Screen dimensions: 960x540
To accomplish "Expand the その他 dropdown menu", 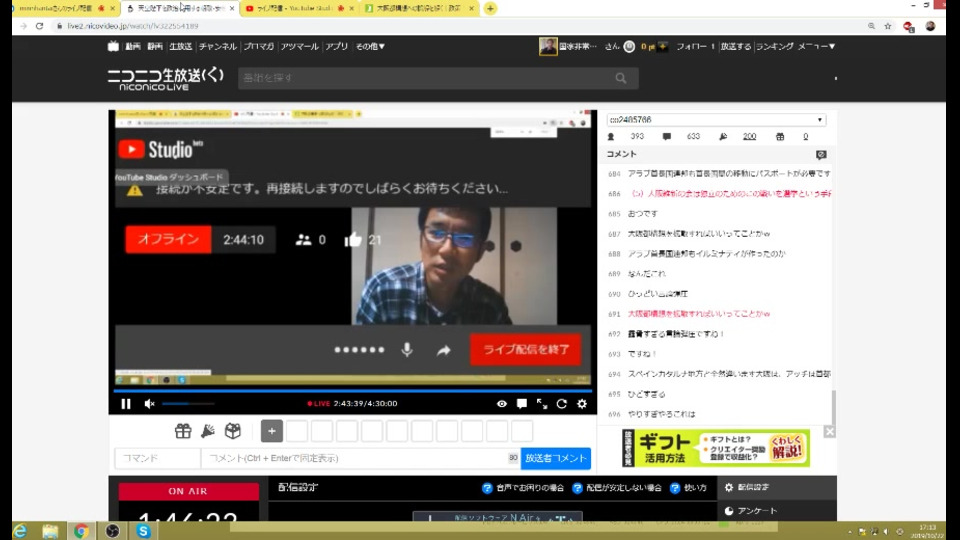I will [370, 47].
